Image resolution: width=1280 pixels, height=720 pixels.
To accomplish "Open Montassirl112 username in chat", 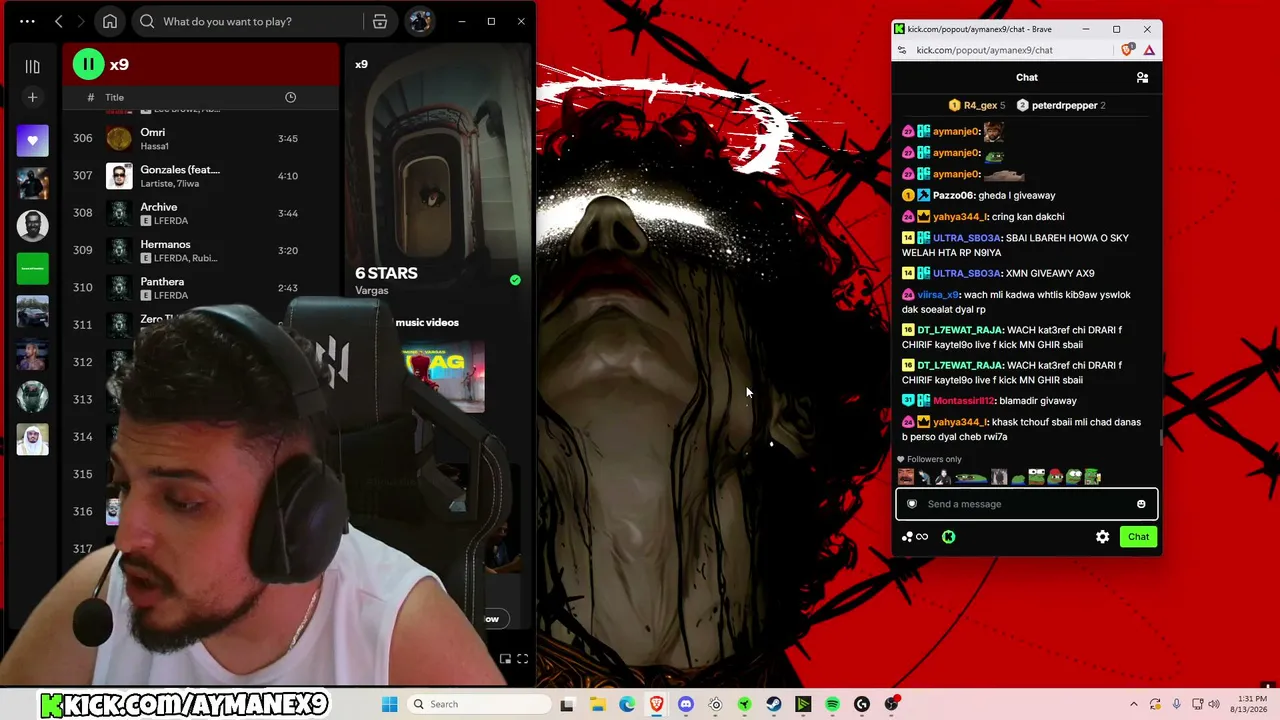I will [964, 401].
